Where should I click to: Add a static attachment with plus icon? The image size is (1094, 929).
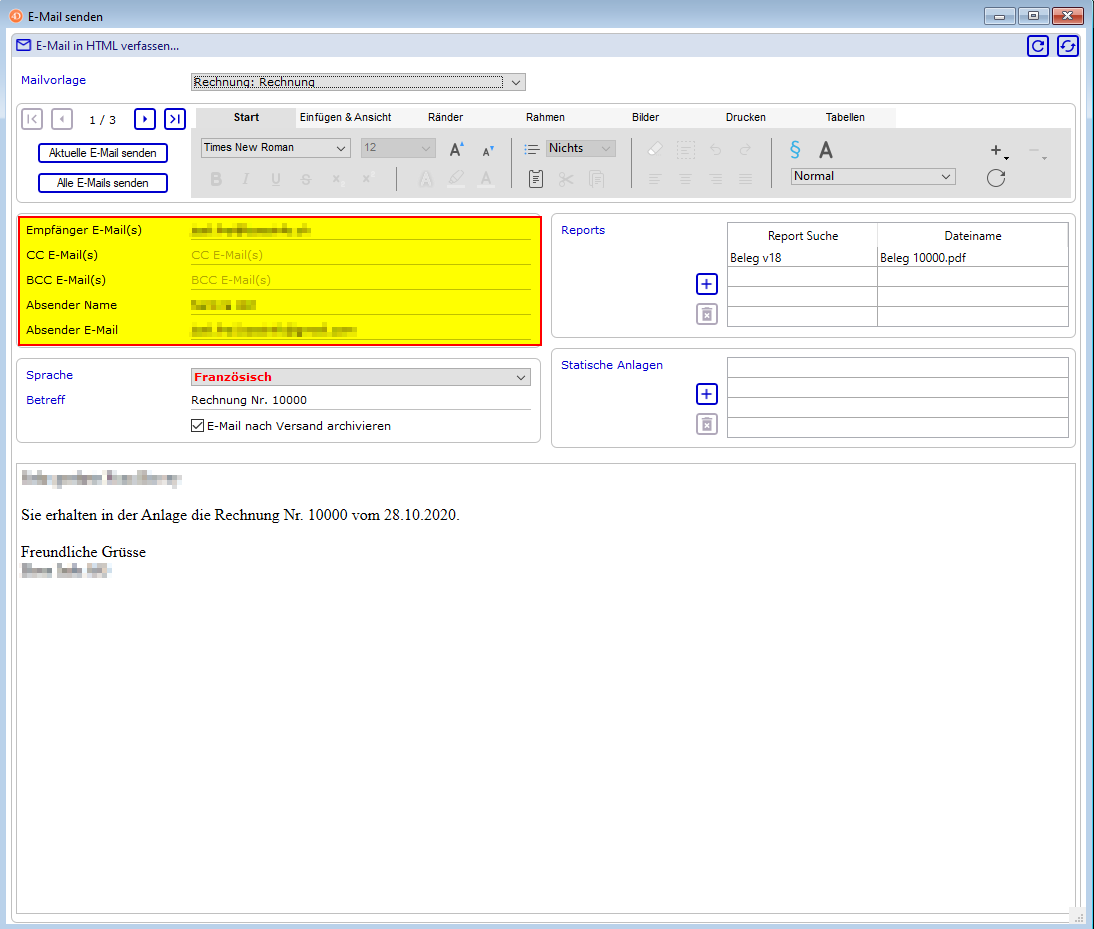706,394
